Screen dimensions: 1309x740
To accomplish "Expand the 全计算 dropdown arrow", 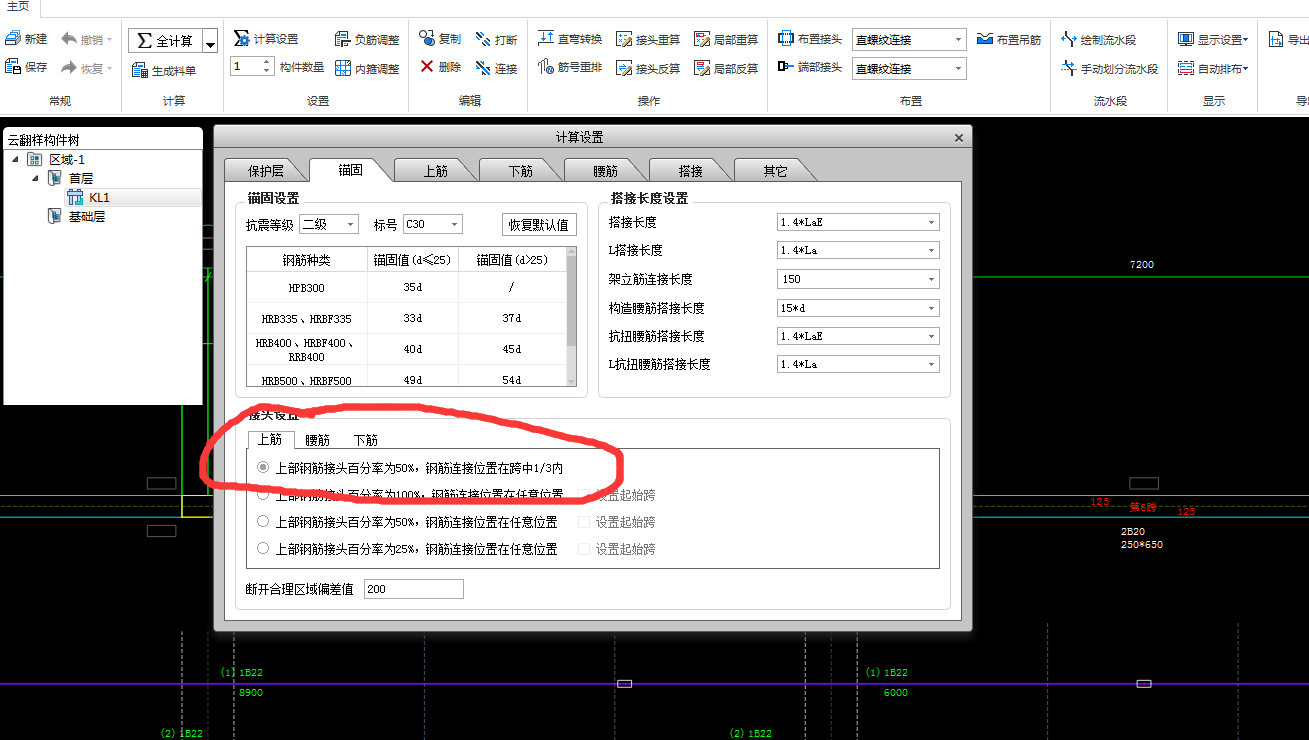I will [x=210, y=42].
